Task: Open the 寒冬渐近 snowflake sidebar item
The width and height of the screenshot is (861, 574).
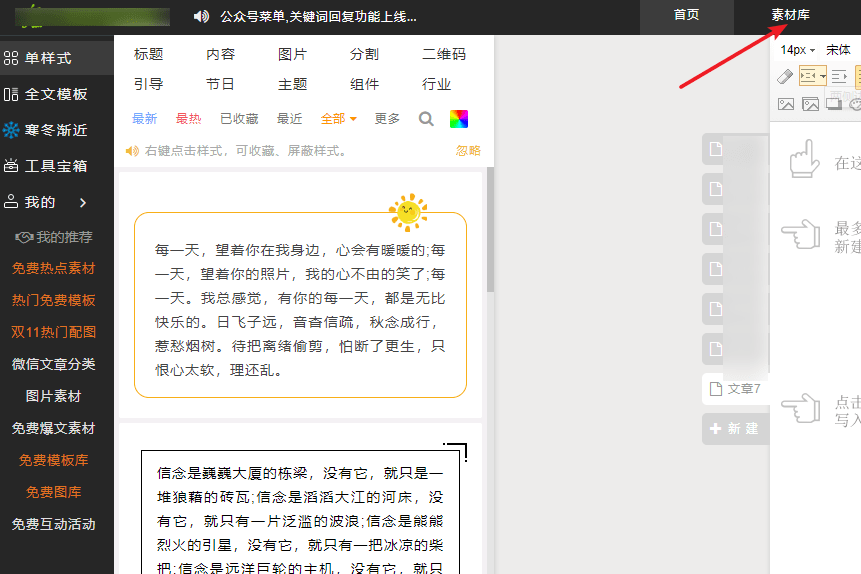Action: pyautogui.click(x=46, y=130)
